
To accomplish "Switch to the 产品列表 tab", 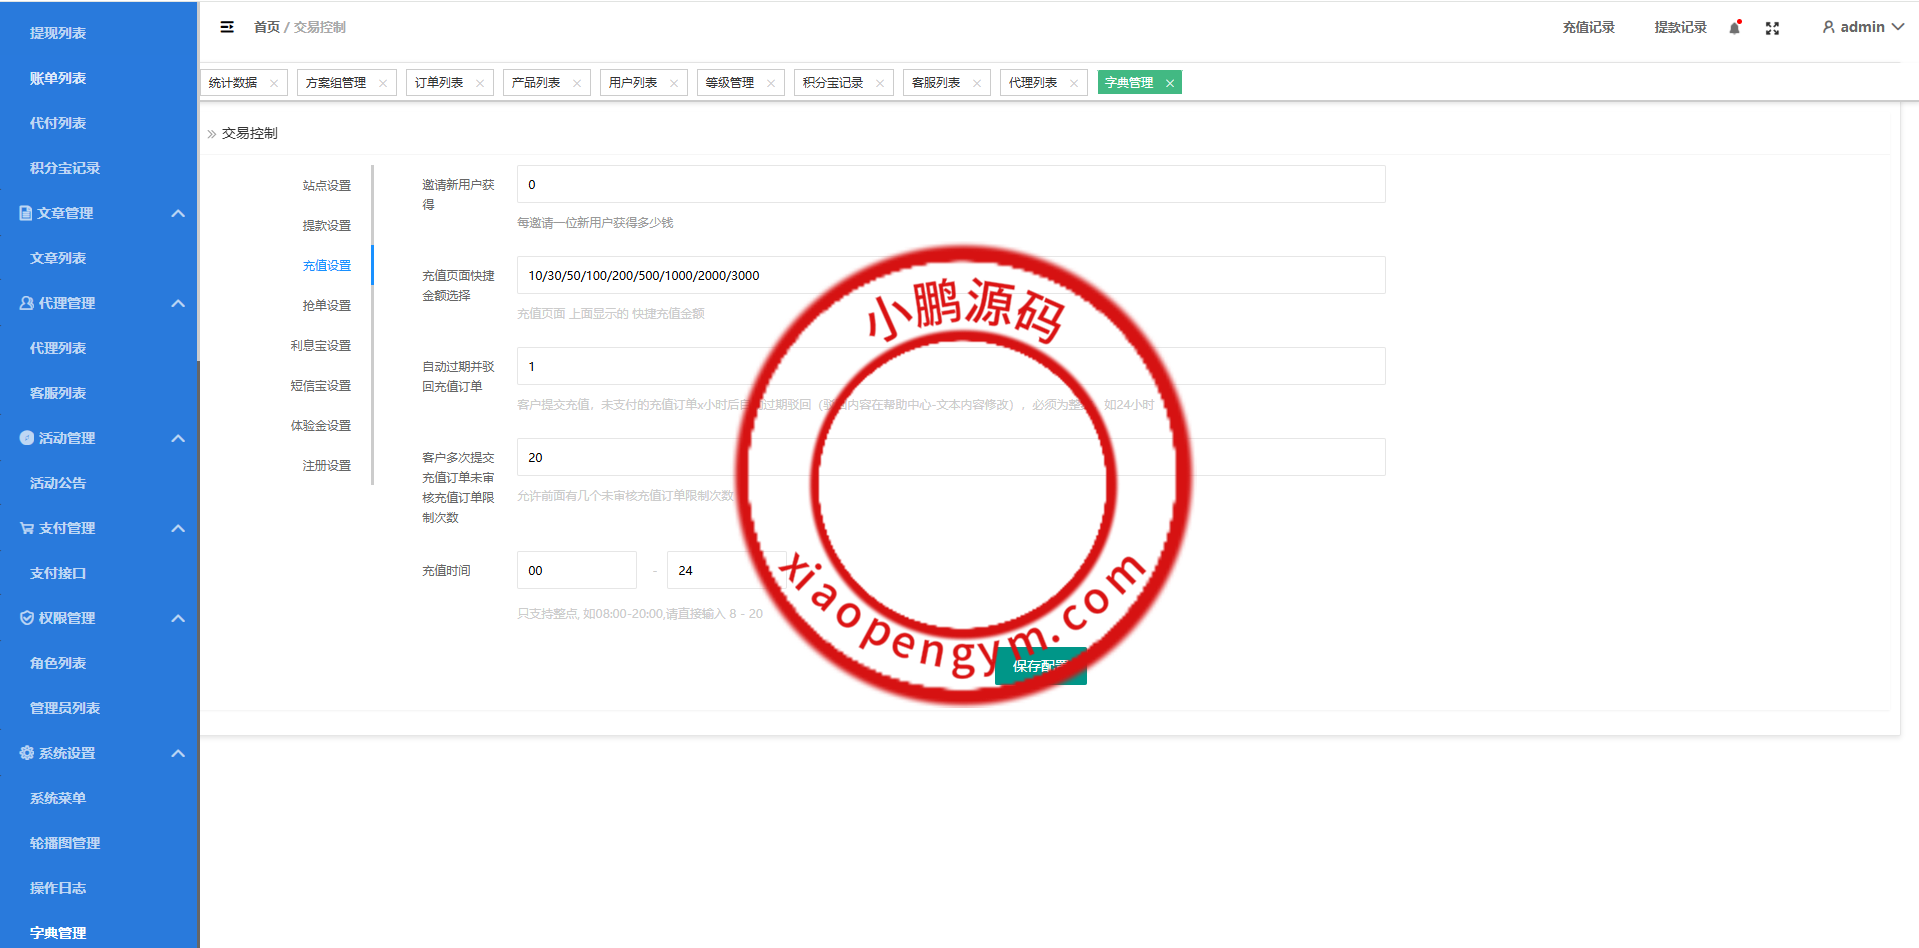I will [x=536, y=83].
